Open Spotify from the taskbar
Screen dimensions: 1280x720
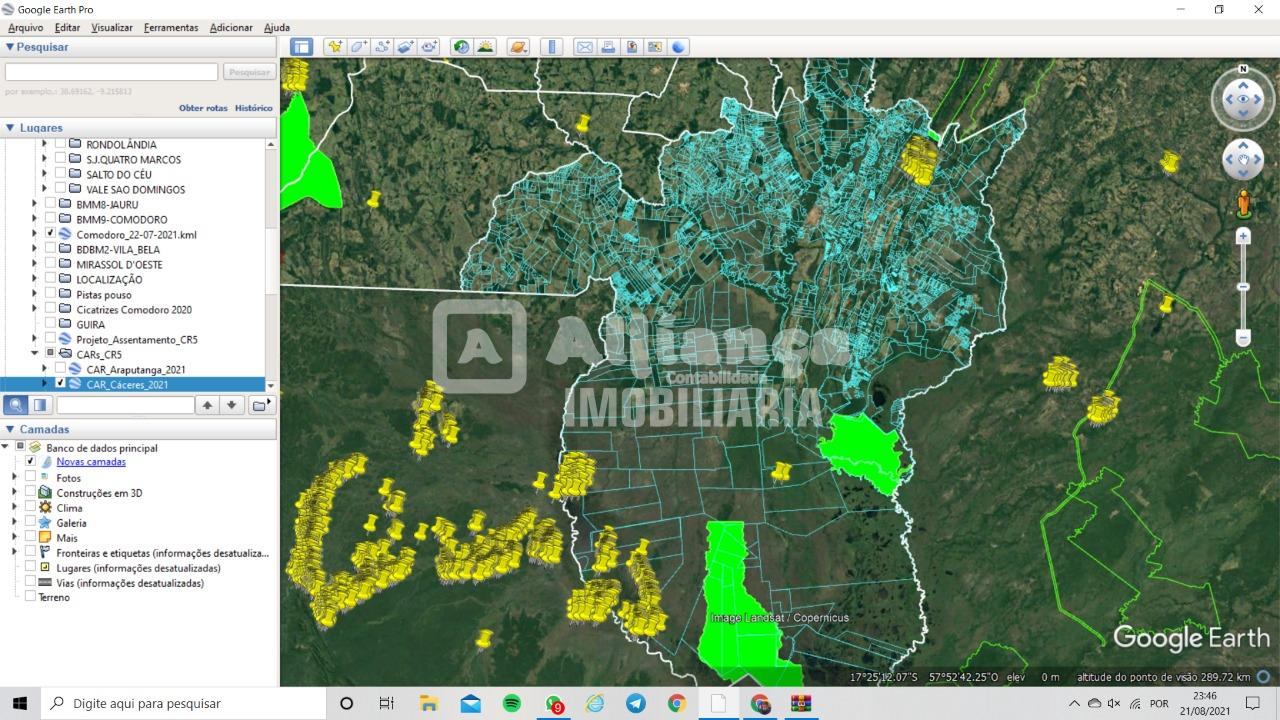pos(511,703)
